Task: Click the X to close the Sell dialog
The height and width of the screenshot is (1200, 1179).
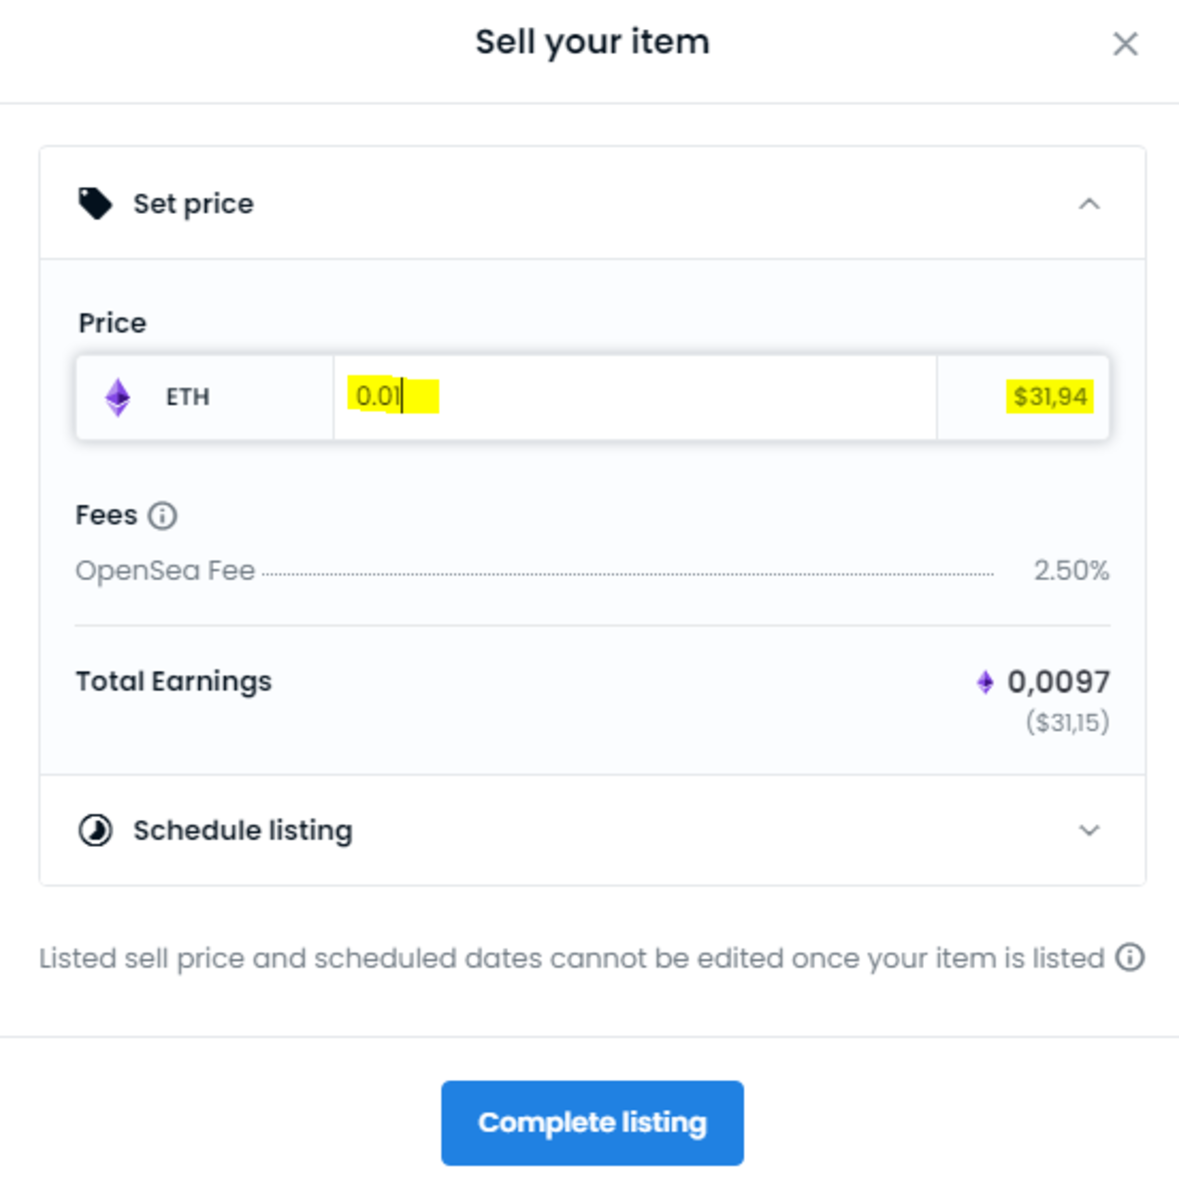Action: point(1125,44)
